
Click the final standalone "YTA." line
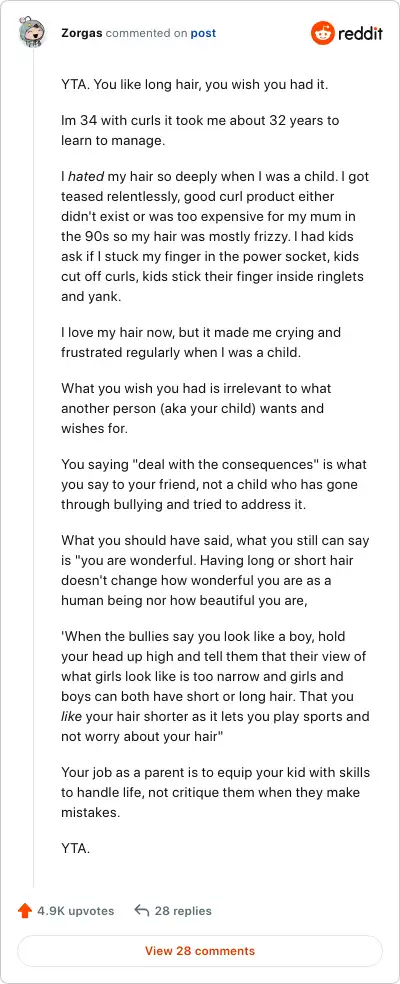pos(75,848)
